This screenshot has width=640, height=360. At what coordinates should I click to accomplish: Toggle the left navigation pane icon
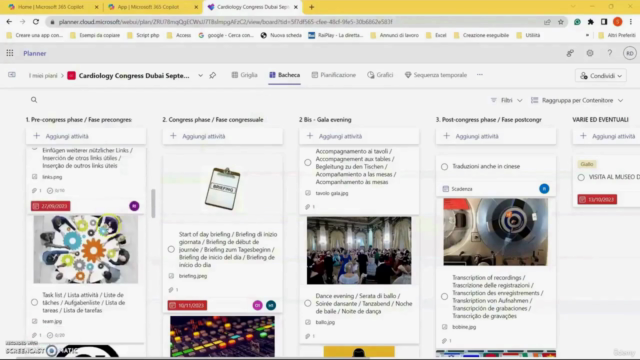click(x=12, y=75)
